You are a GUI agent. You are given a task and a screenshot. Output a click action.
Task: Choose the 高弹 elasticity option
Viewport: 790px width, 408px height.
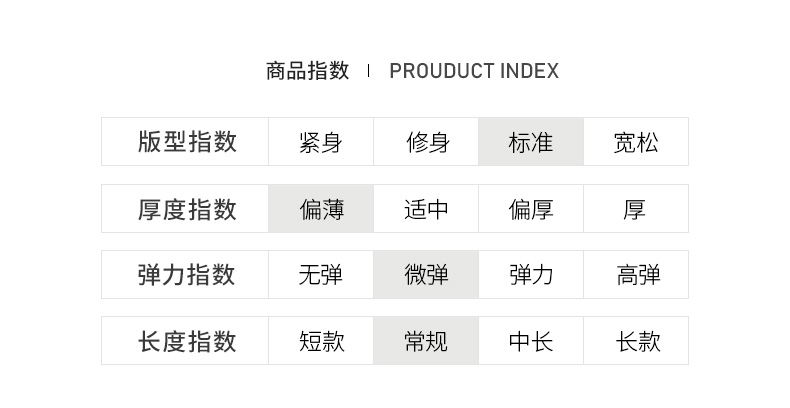[638, 275]
